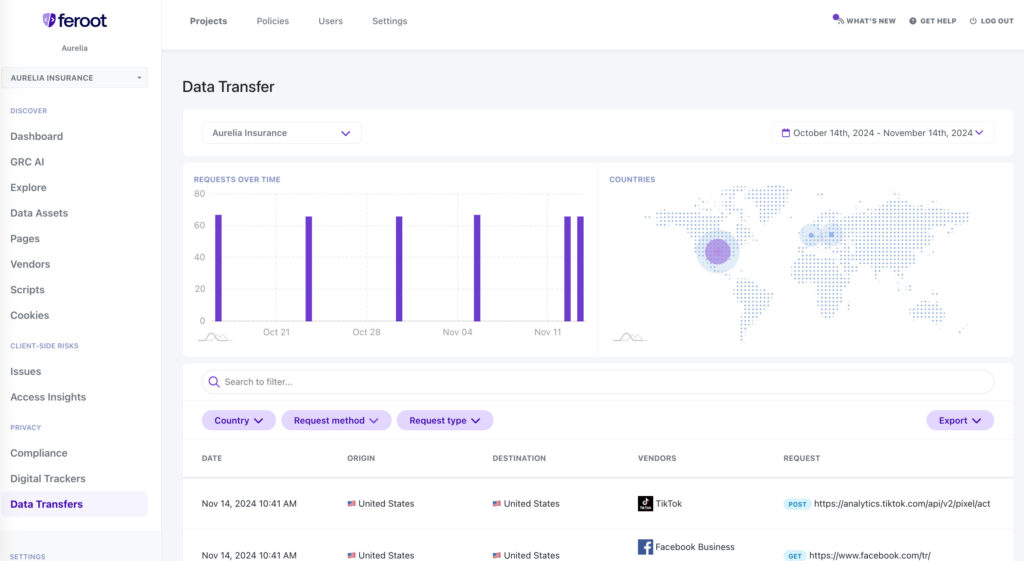
Task: Open the Request method filter dropdown
Action: 336,421
